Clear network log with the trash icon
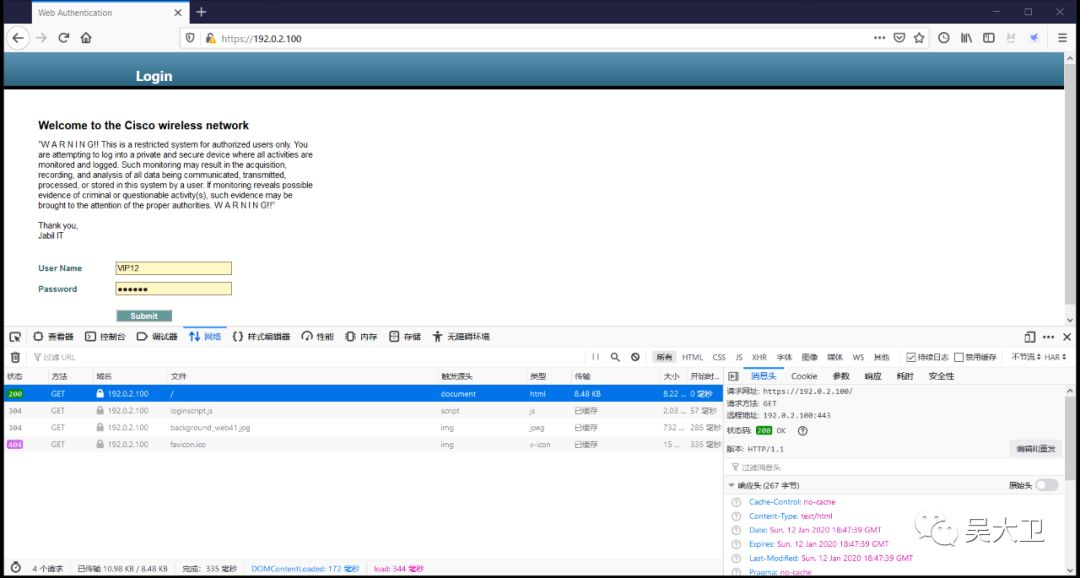 15,357
